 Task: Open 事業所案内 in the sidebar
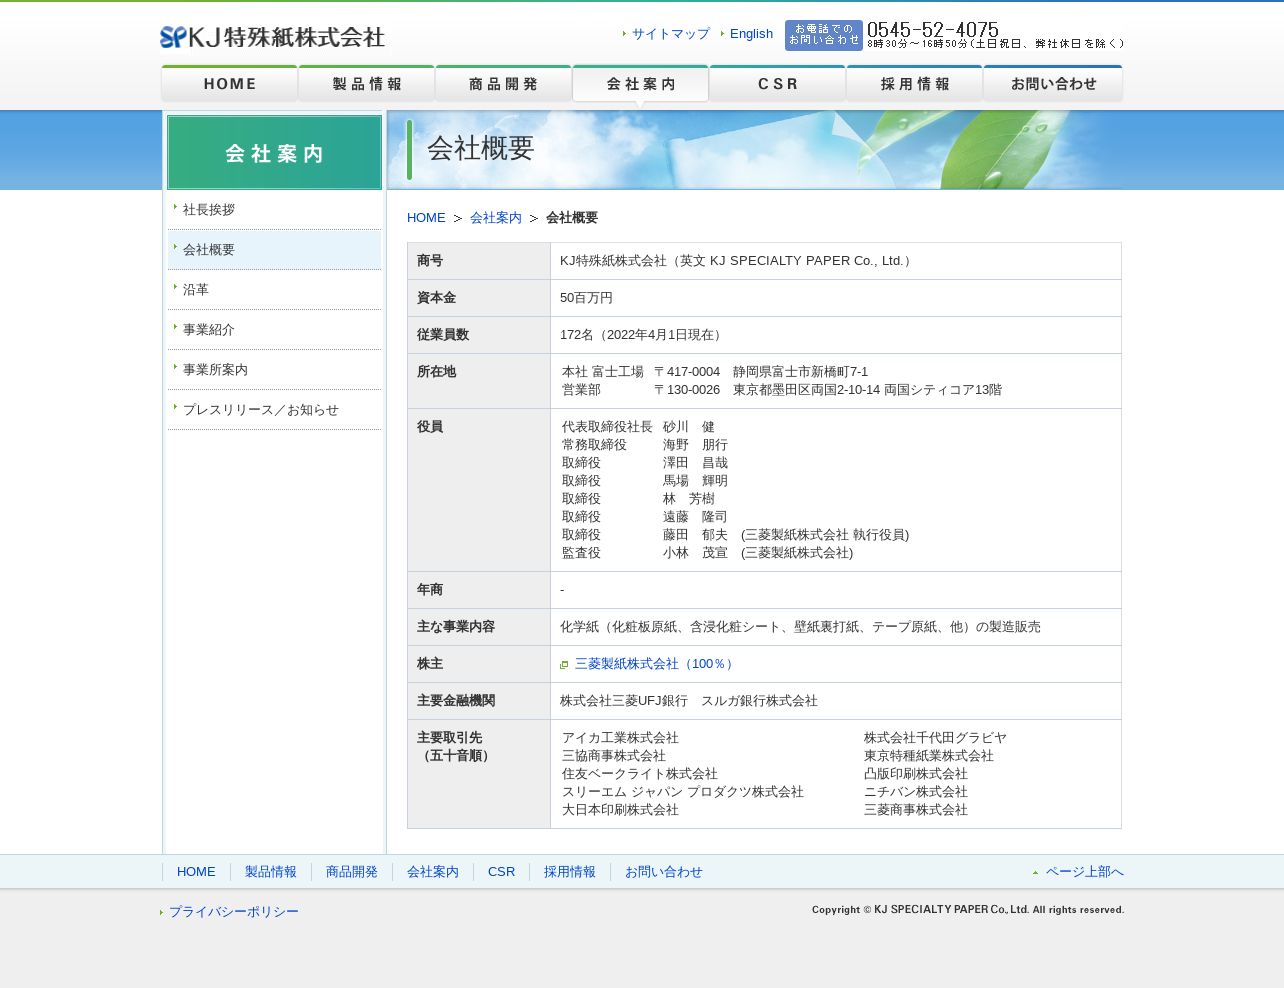274,370
